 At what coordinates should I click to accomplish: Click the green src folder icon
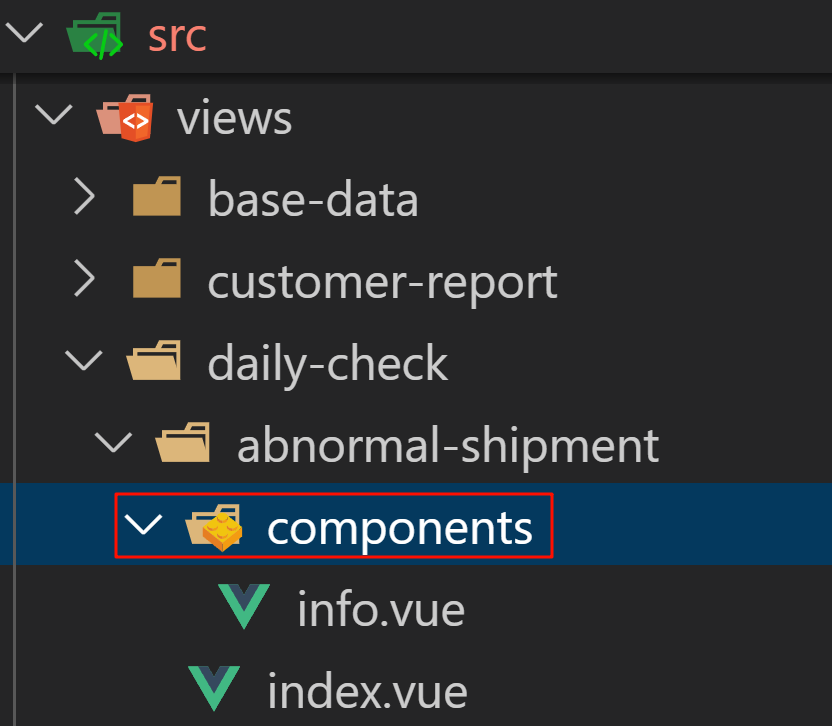tap(94, 36)
